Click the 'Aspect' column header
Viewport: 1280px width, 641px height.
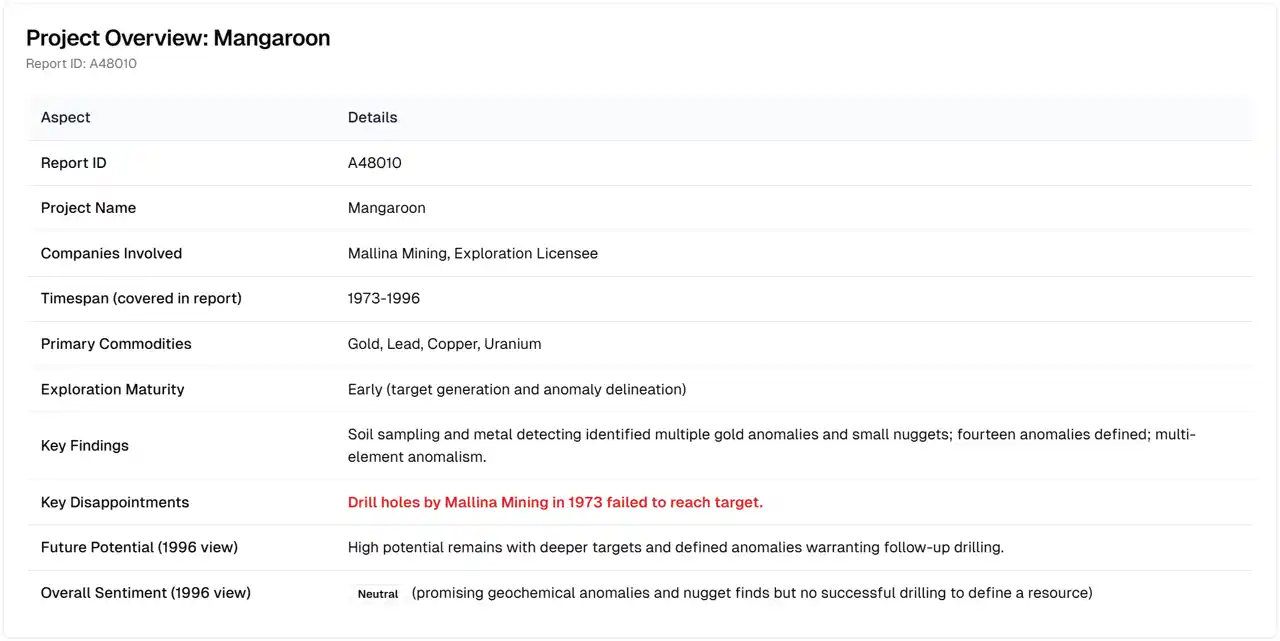pyautogui.click(x=66, y=117)
